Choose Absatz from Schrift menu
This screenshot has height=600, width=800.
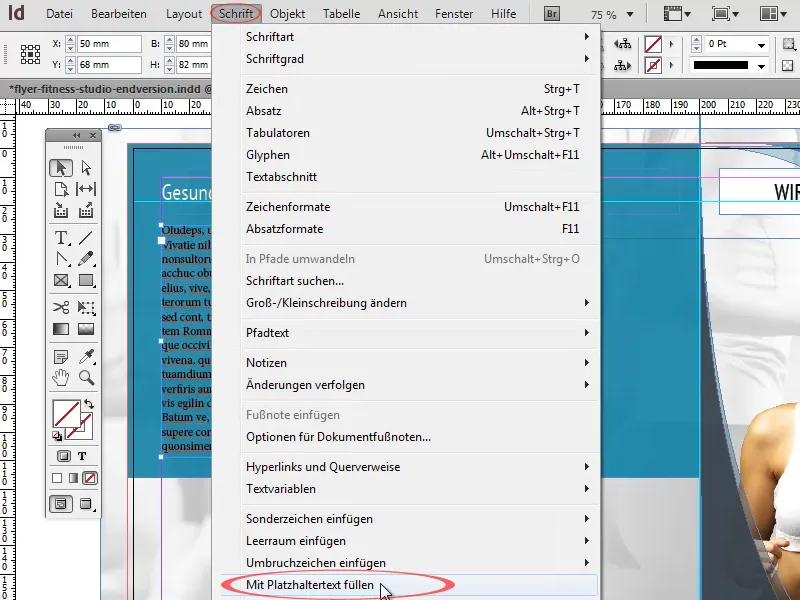click(x=415, y=111)
